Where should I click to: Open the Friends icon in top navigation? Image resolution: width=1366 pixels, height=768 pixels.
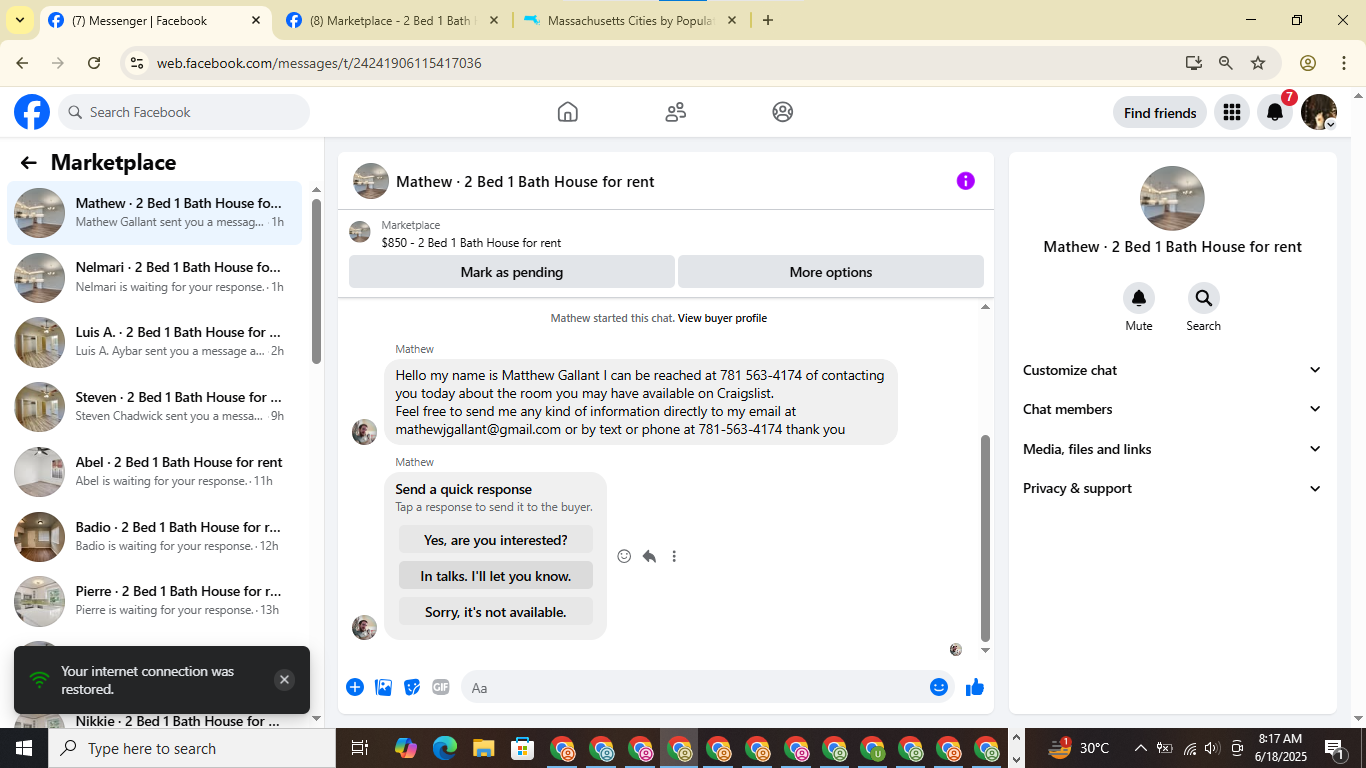click(676, 112)
